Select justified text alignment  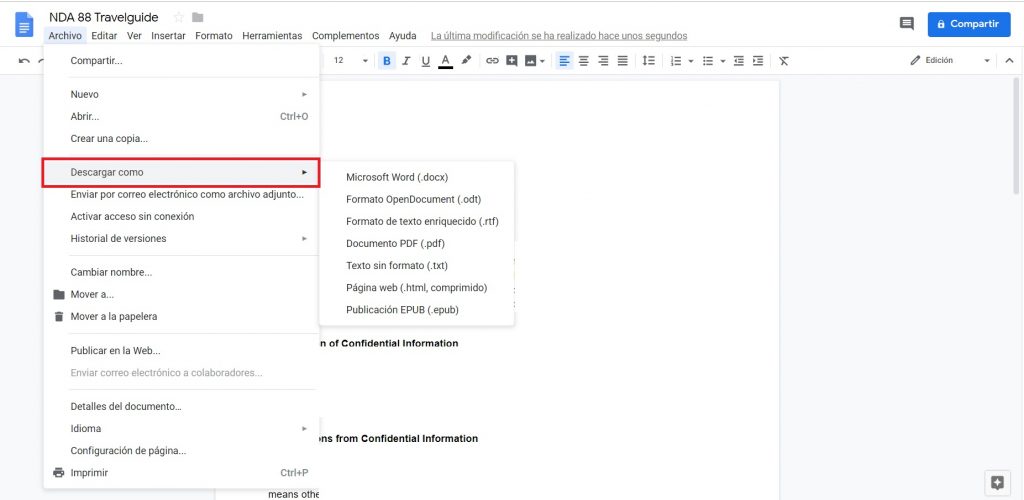[x=623, y=61]
